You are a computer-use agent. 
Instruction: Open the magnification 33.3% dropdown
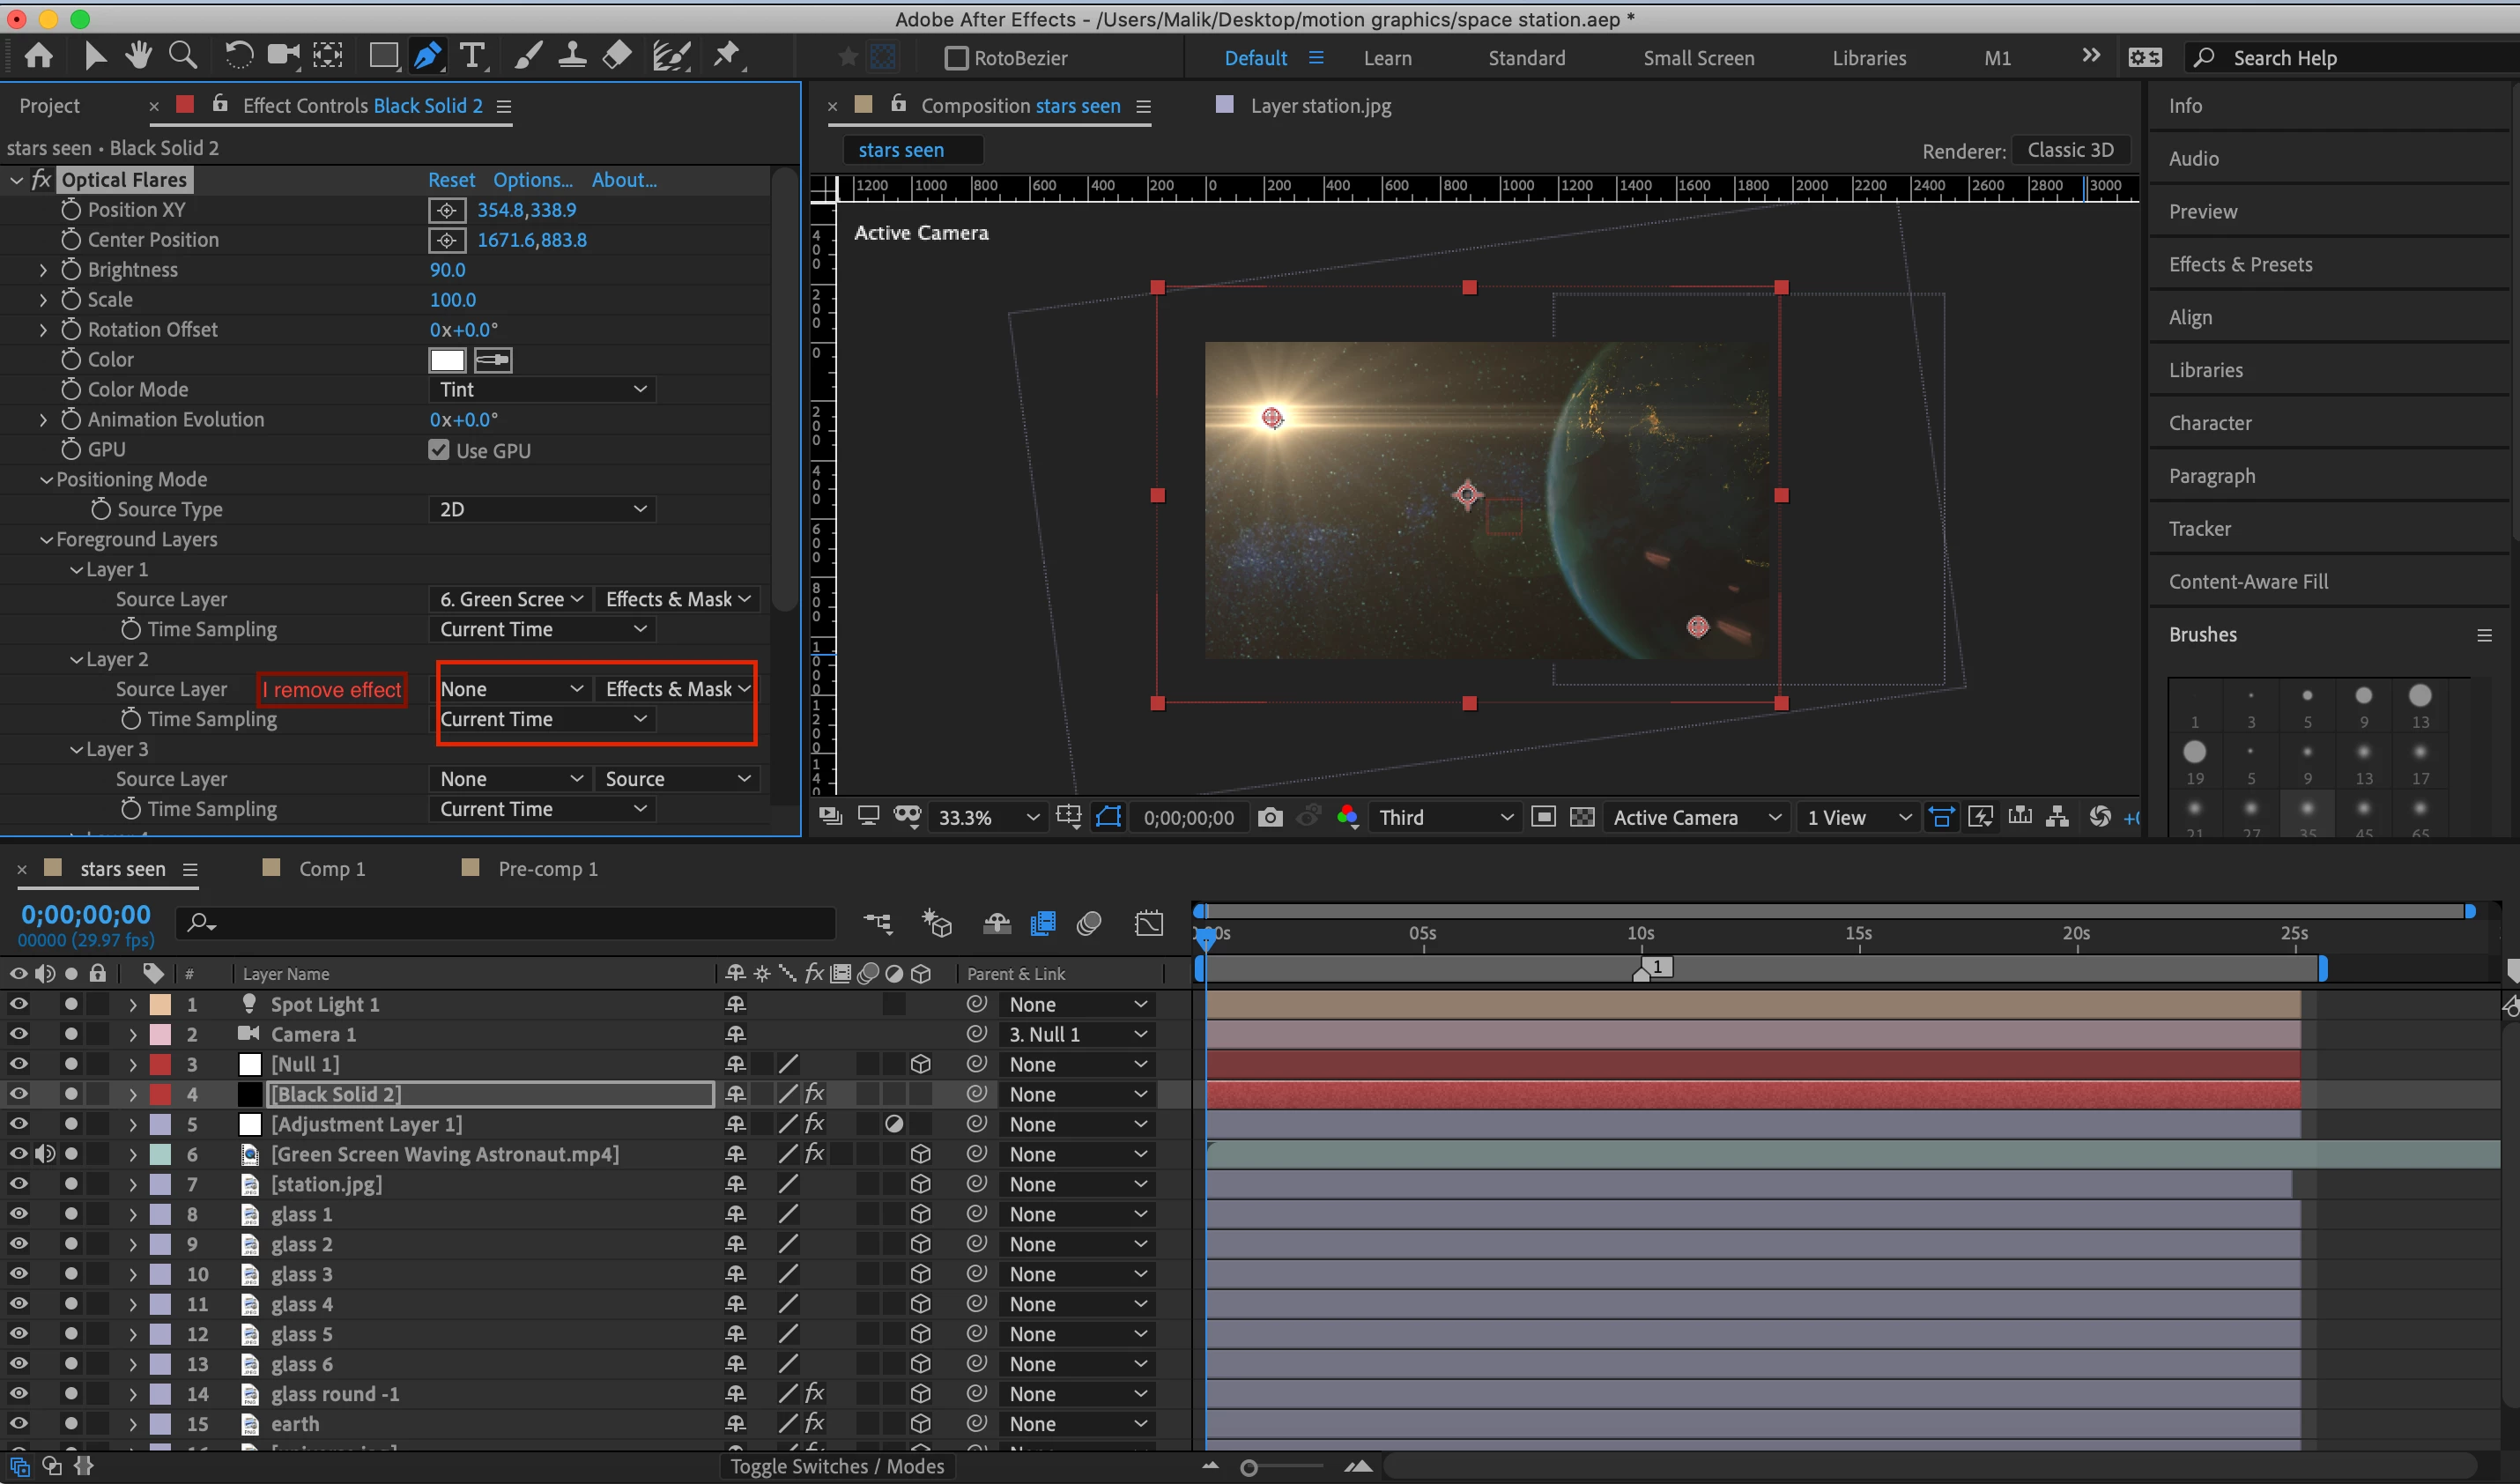[987, 817]
